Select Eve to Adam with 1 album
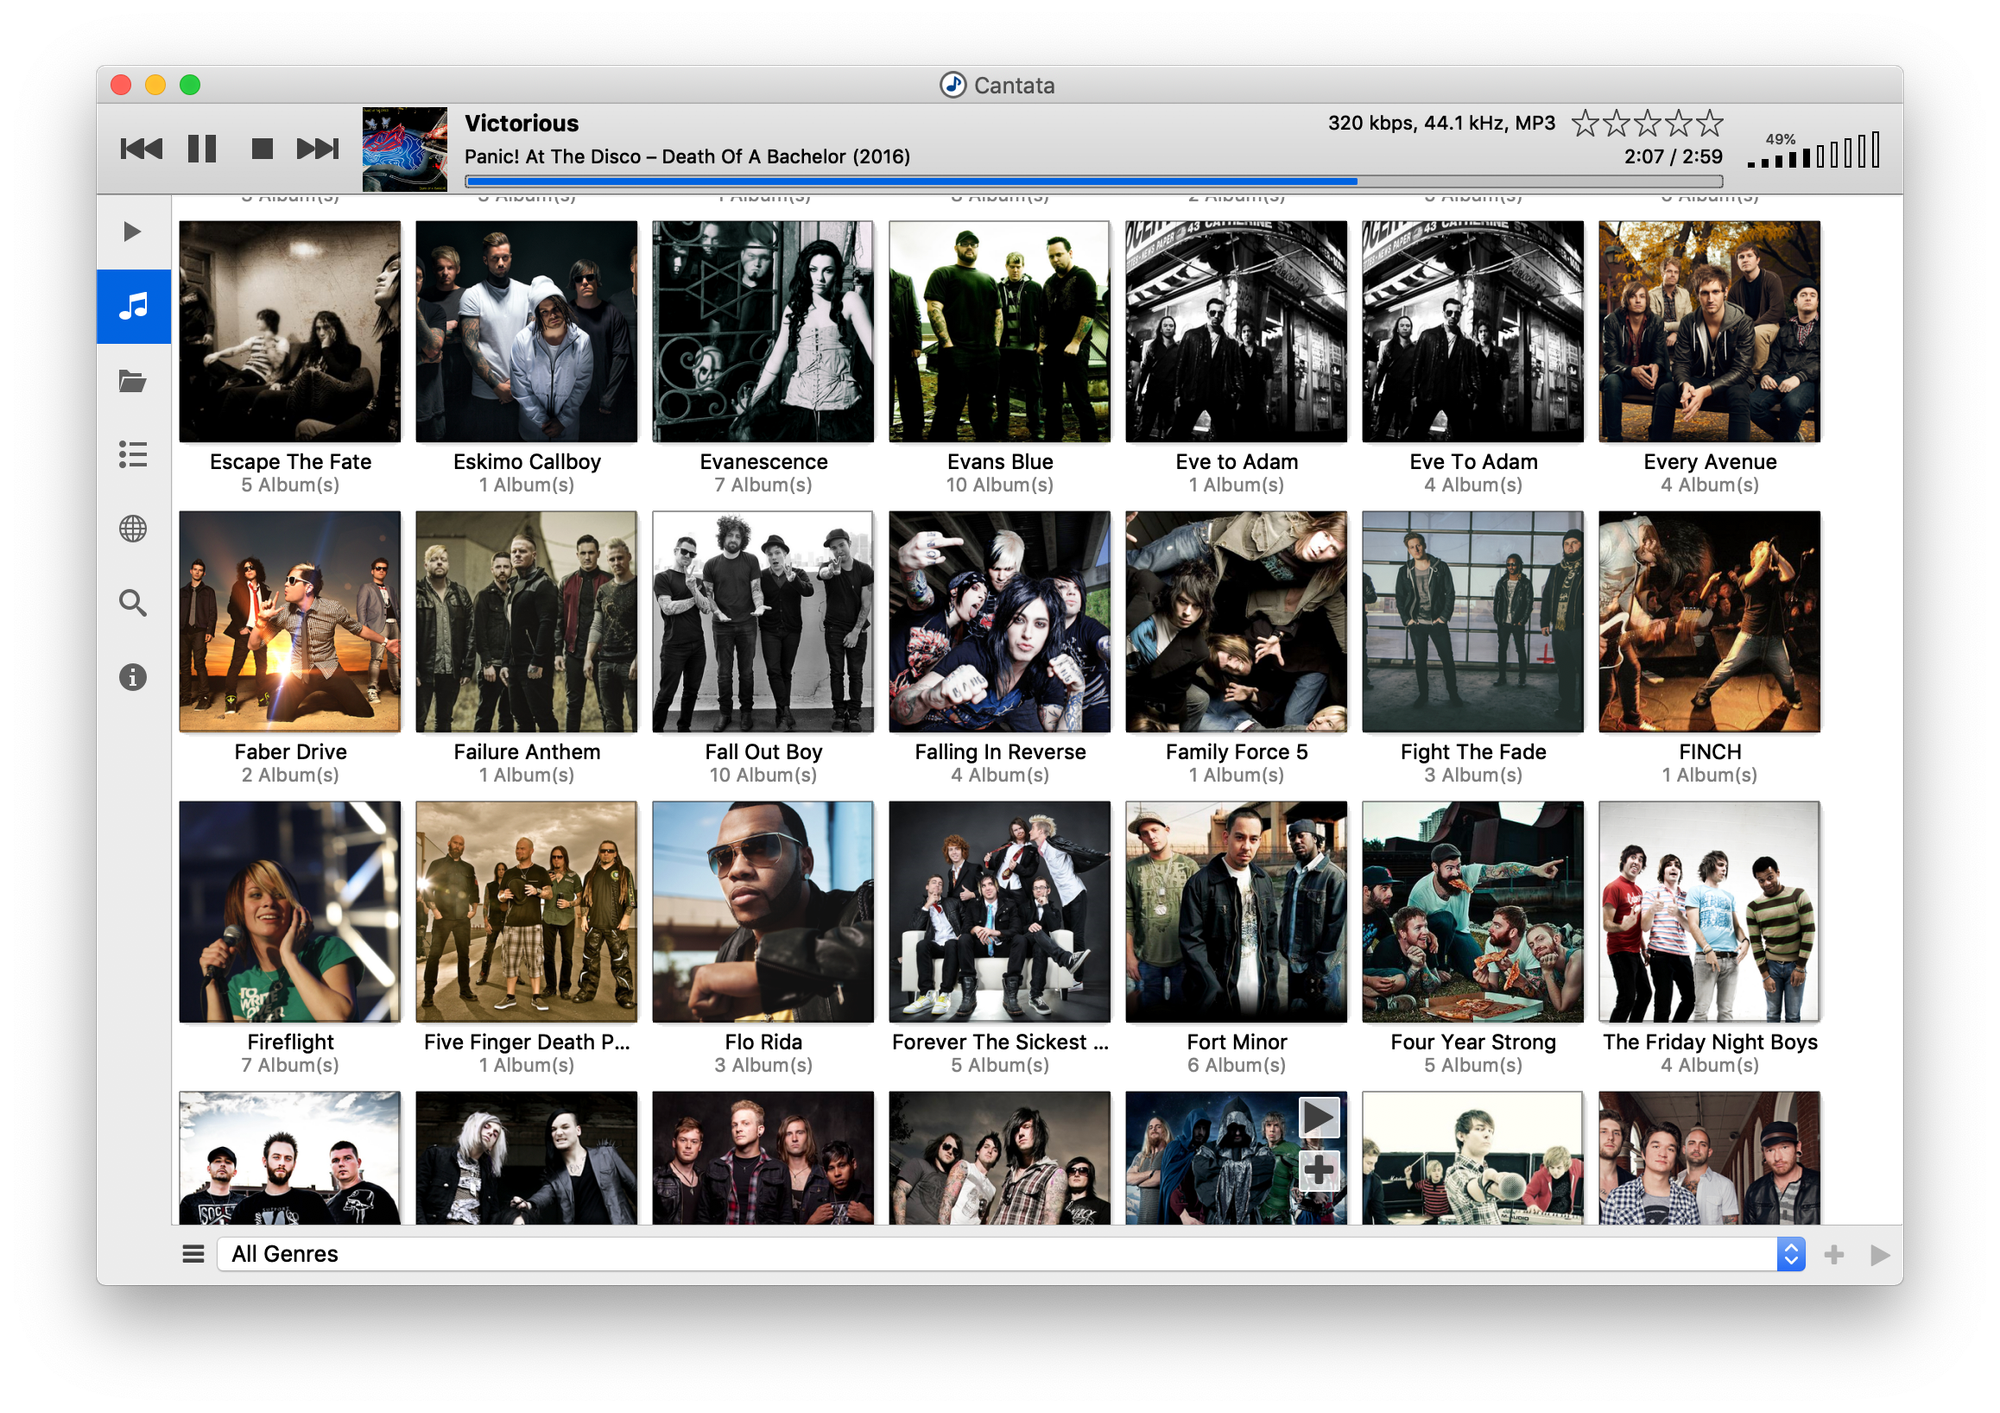This screenshot has width=2000, height=1413. click(1237, 358)
